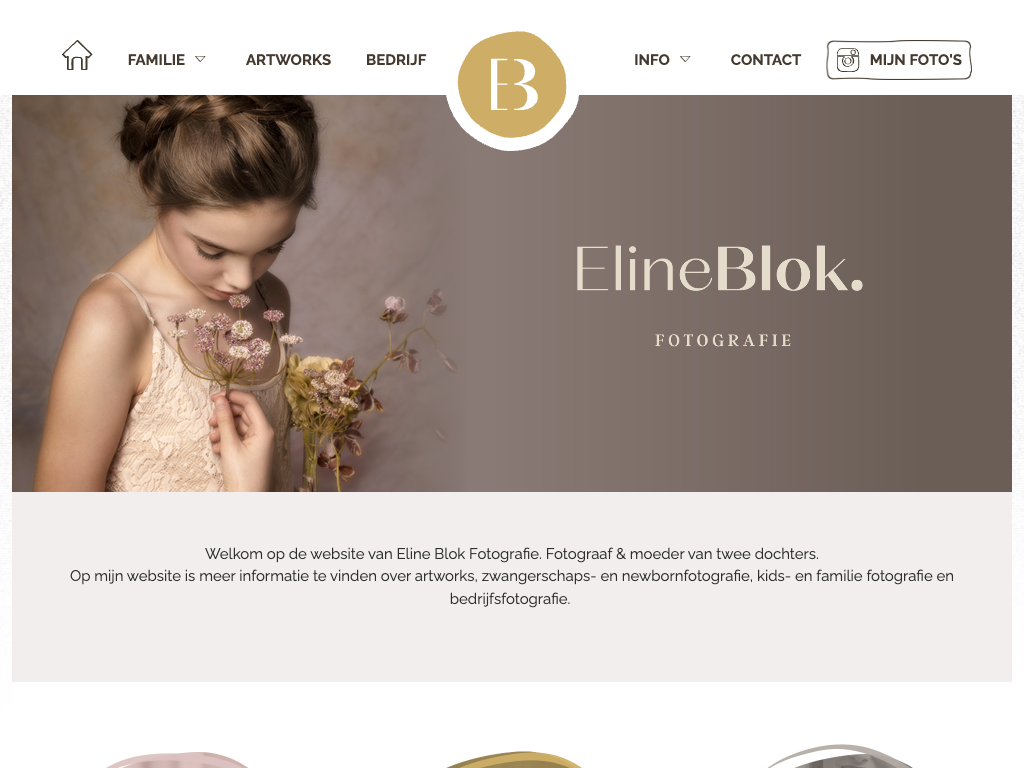
Task: Click the Fotografie subtitle text
Action: tap(724, 340)
